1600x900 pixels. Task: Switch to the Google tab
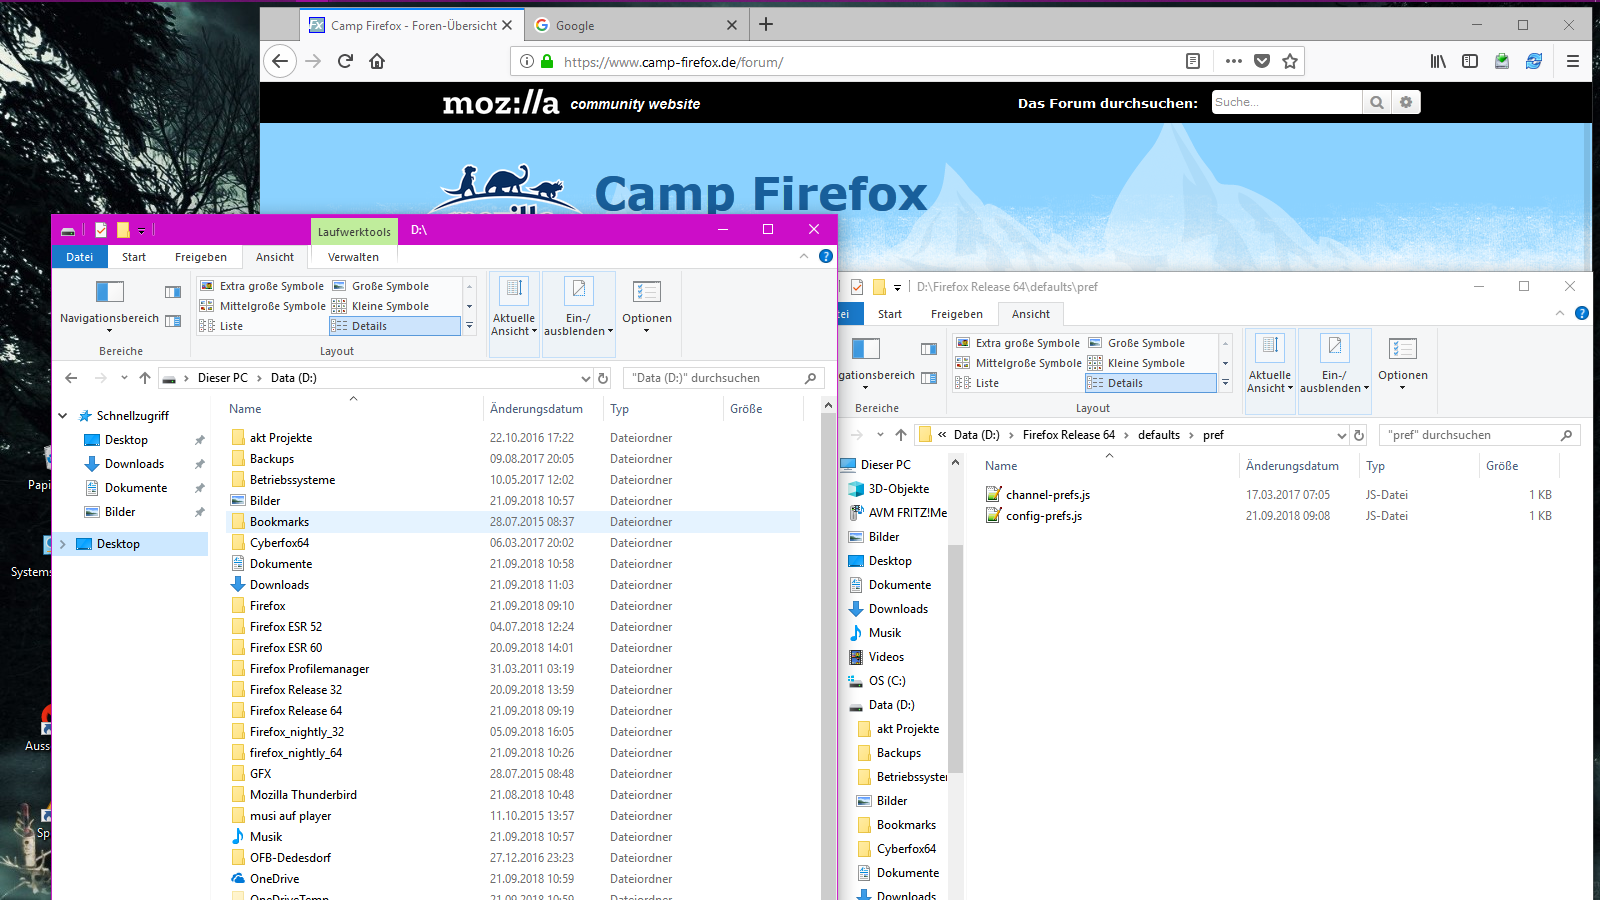point(636,25)
